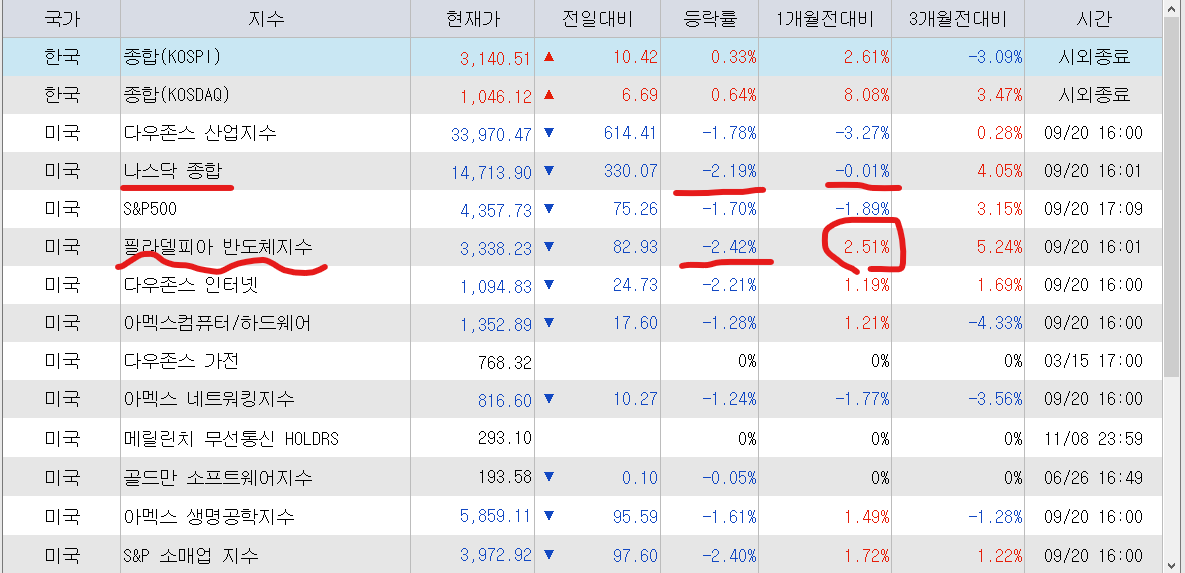Click the KOSPI up-arrow change indicator
The image size is (1185, 573).
tap(549, 56)
